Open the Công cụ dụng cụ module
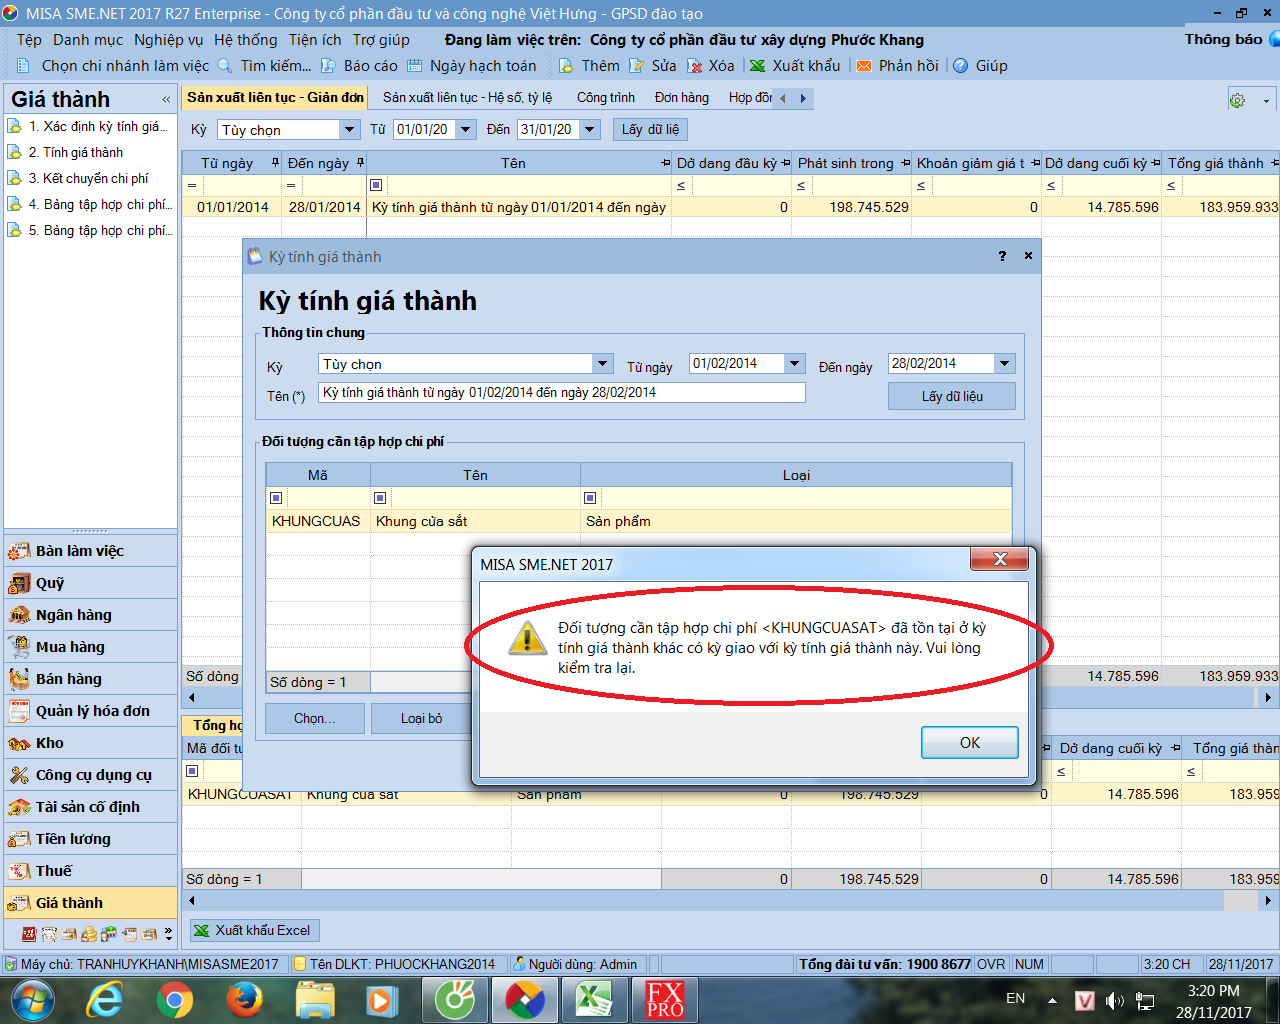 pos(90,775)
